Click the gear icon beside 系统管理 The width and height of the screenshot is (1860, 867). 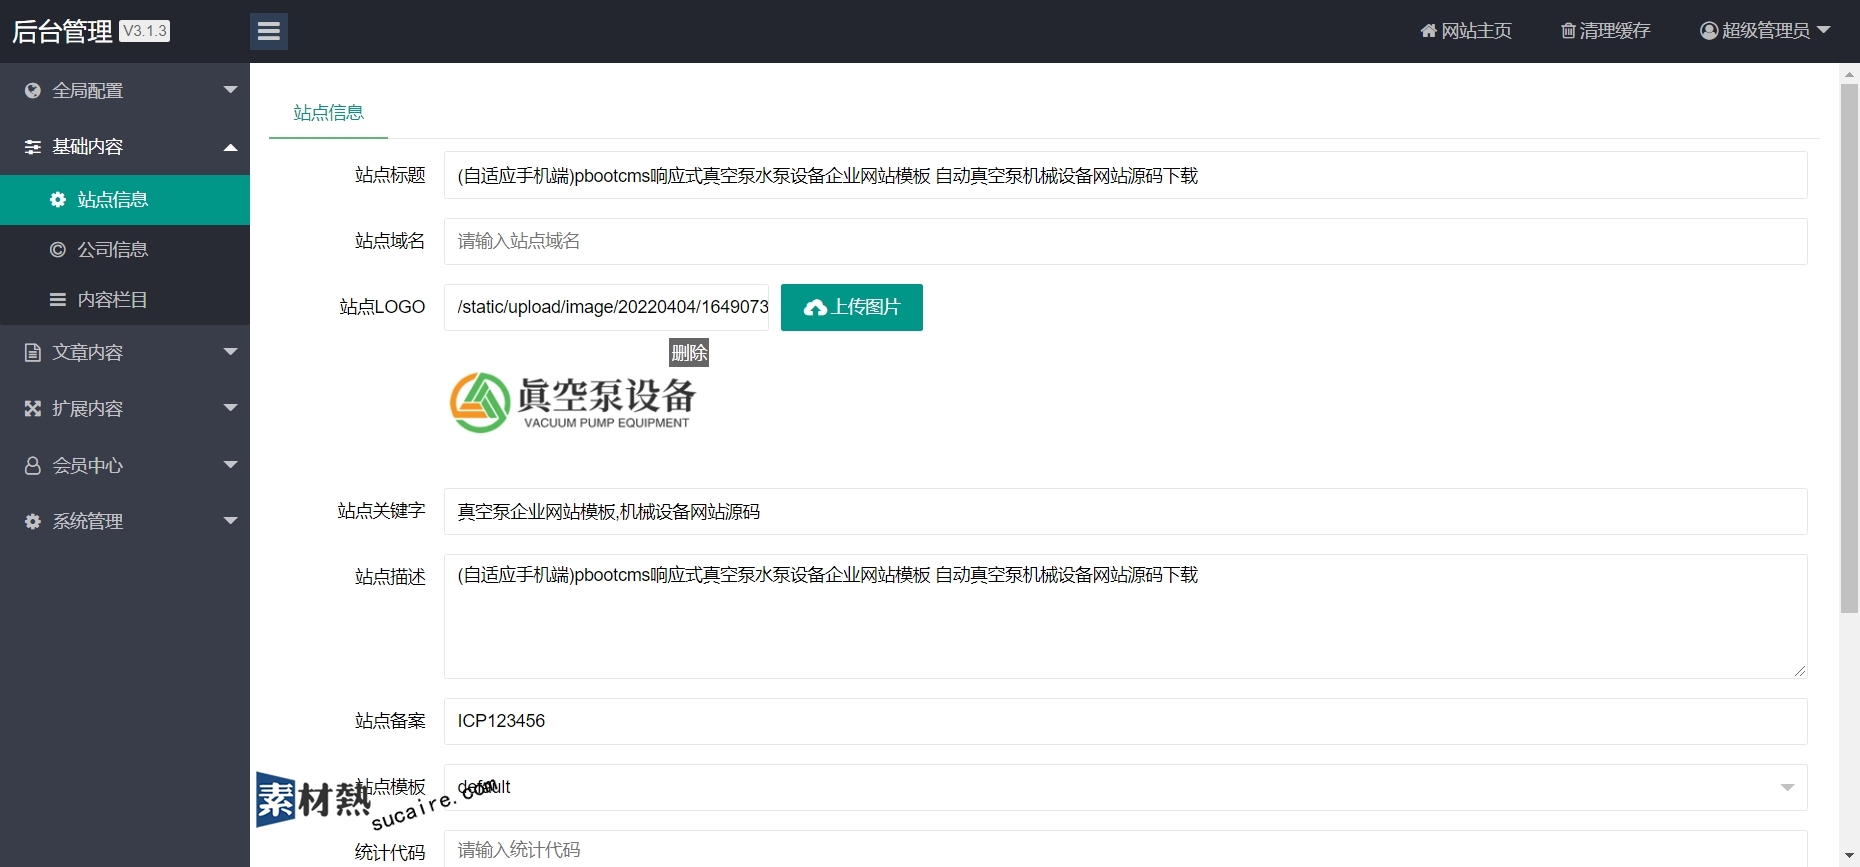[33, 521]
